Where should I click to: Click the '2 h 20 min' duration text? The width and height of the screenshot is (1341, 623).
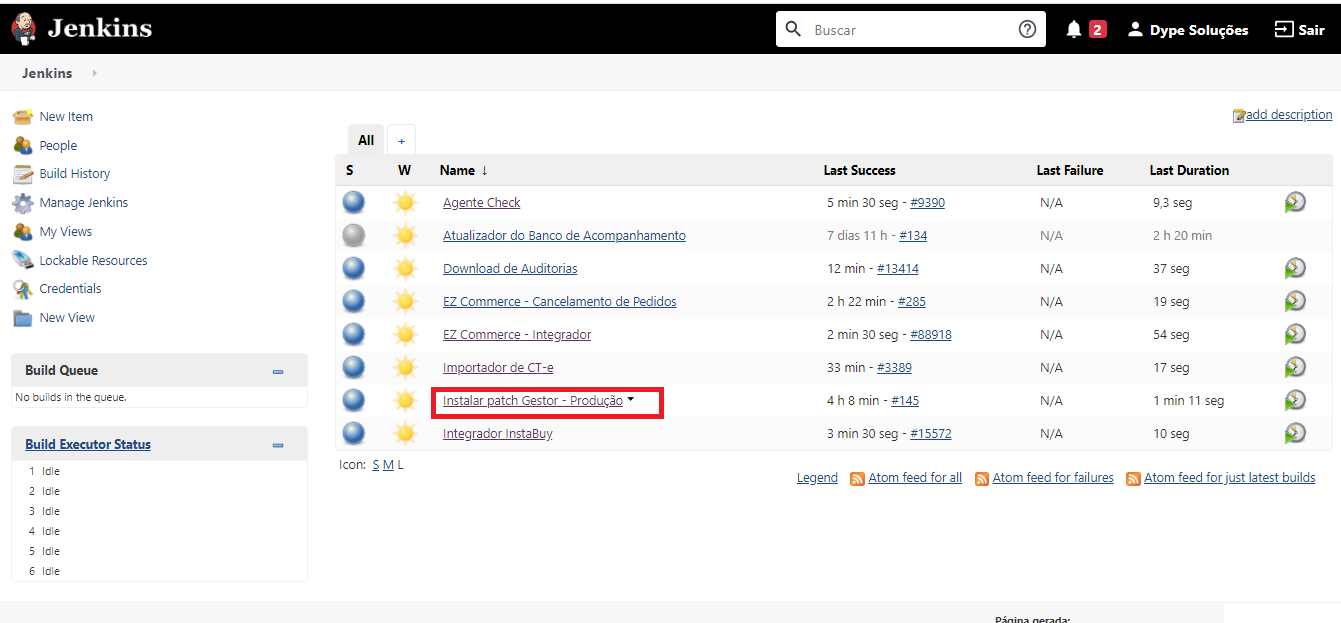tap(1182, 235)
